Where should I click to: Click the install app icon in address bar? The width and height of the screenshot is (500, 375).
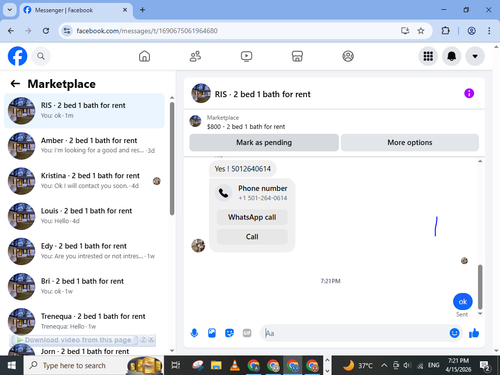[405, 31]
